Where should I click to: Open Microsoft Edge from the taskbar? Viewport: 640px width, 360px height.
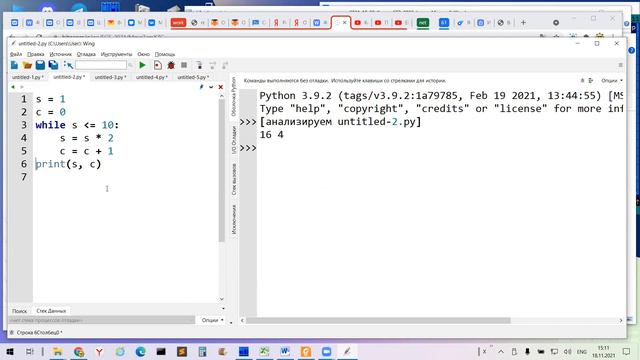click(x=140, y=351)
